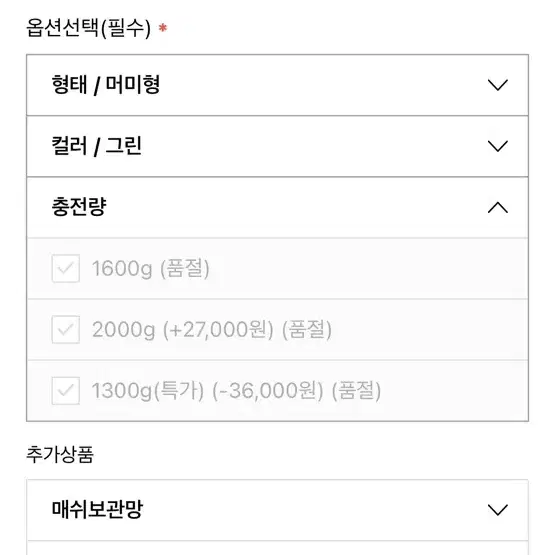Click the chevron arrow in 매쉬보관망 row
Screen dimensions: 555x555
click(x=498, y=510)
